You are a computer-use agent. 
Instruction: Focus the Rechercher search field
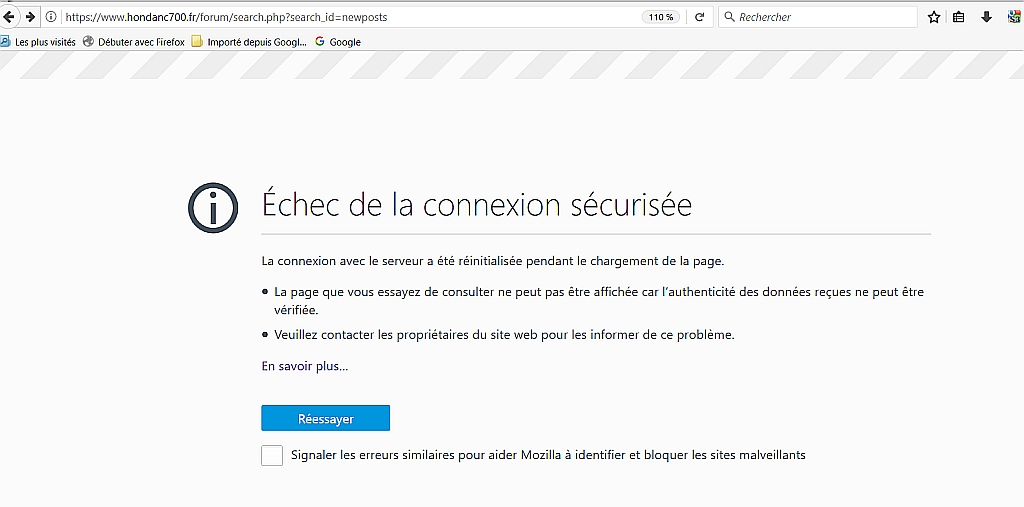coord(820,17)
